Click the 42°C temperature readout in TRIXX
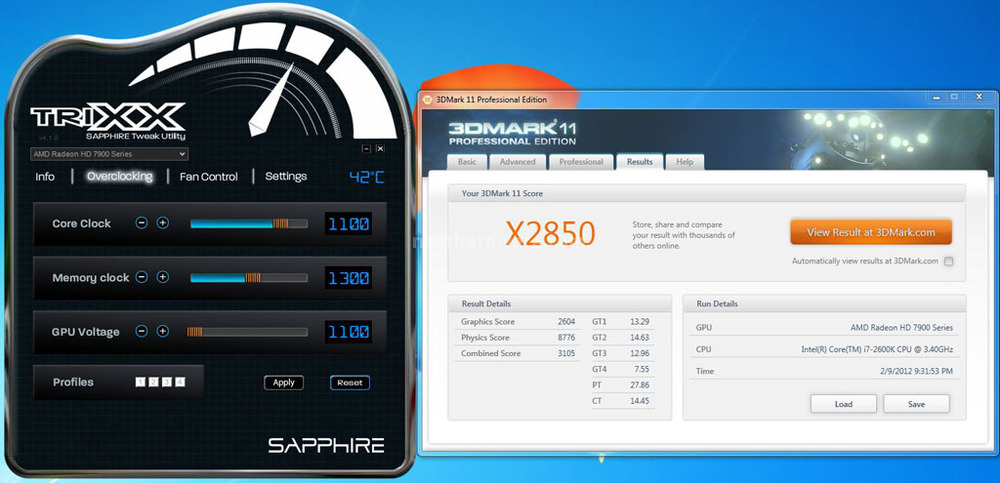The width and height of the screenshot is (1000, 483). click(367, 177)
